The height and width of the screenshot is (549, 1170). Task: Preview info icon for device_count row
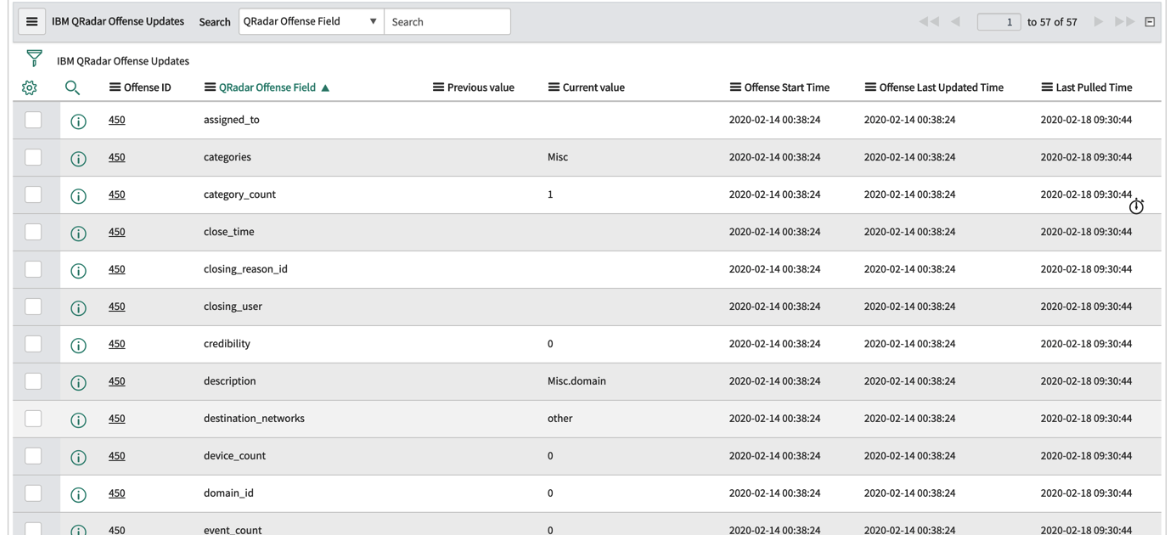(78, 457)
